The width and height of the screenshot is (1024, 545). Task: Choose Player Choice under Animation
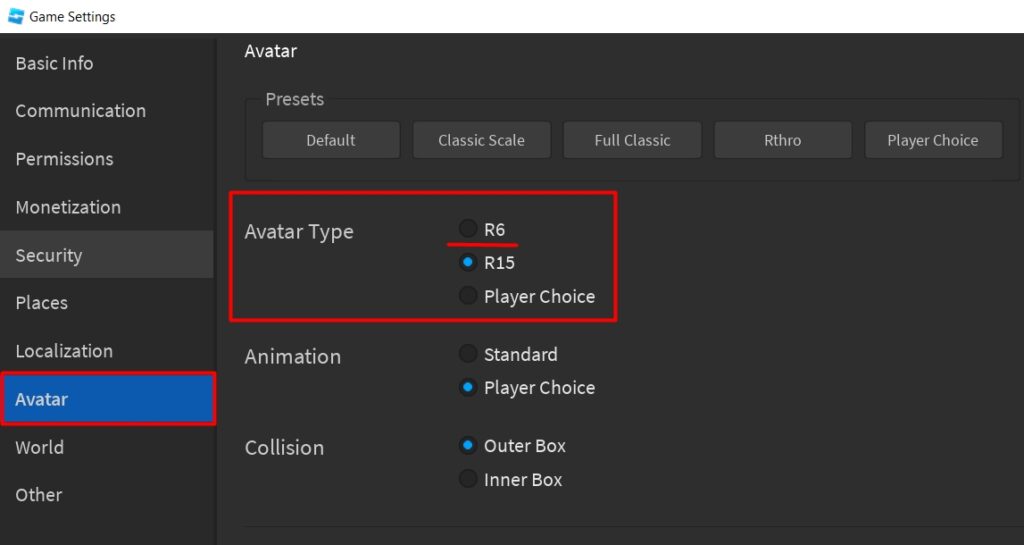pos(468,387)
